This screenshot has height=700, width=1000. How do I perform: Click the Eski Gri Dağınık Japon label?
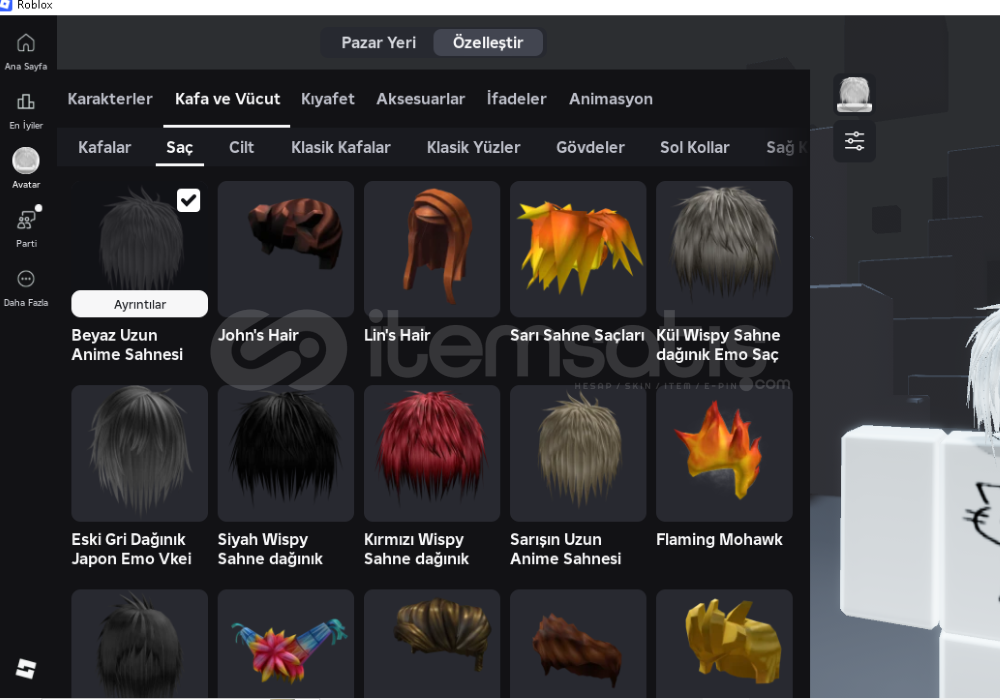pyautogui.click(x=131, y=549)
